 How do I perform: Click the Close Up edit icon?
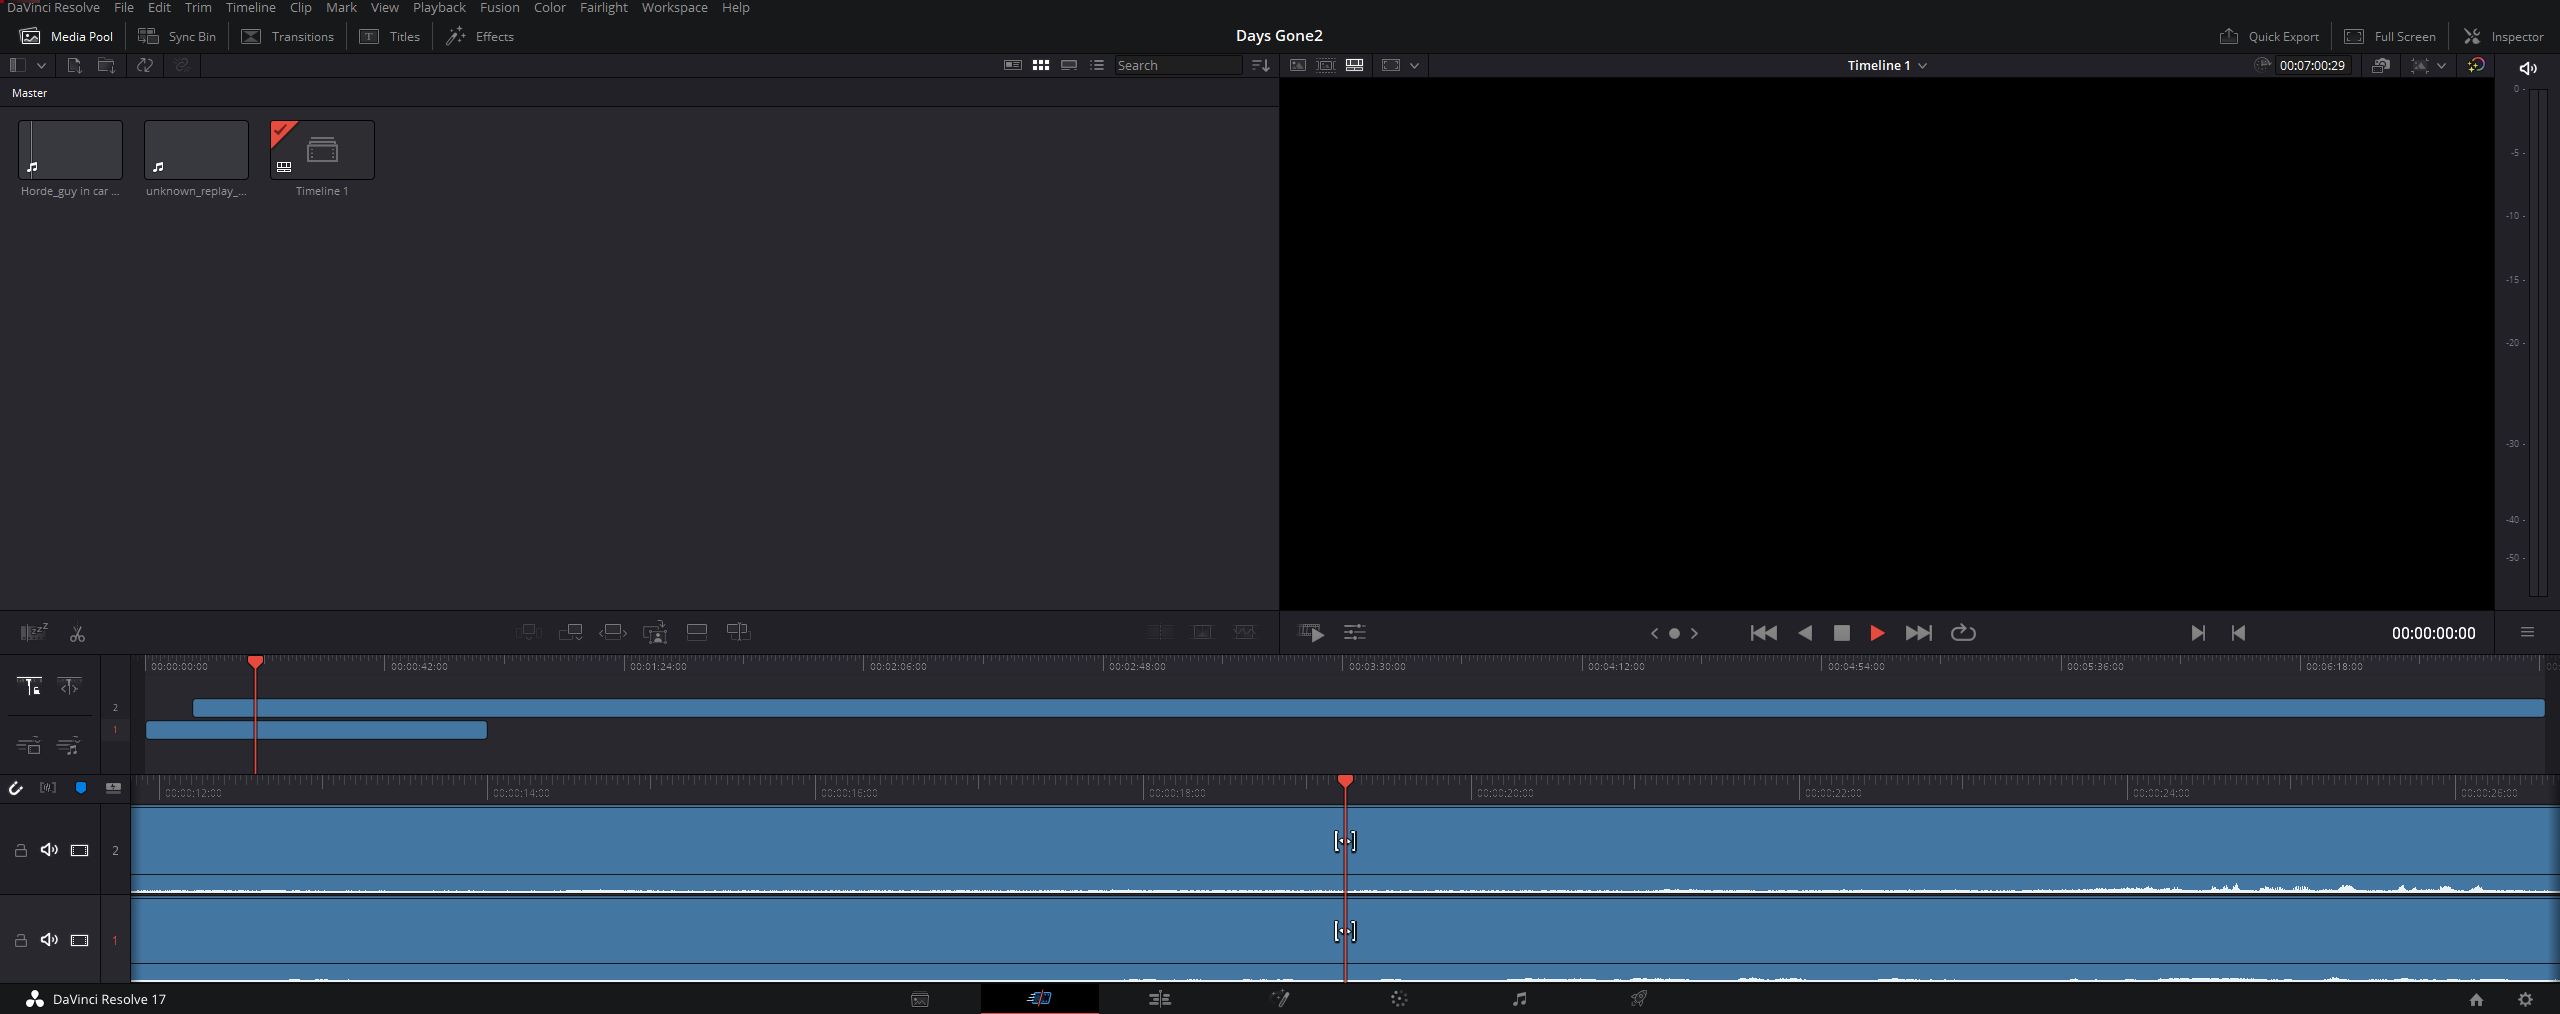coord(655,632)
